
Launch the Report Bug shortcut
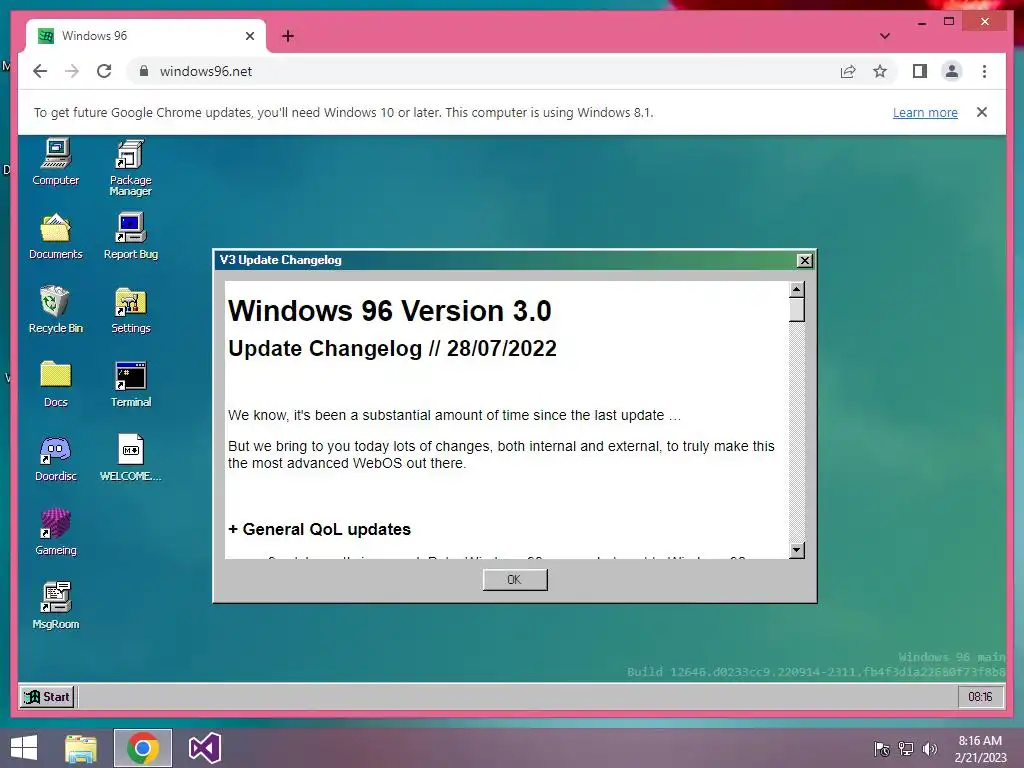[131, 236]
